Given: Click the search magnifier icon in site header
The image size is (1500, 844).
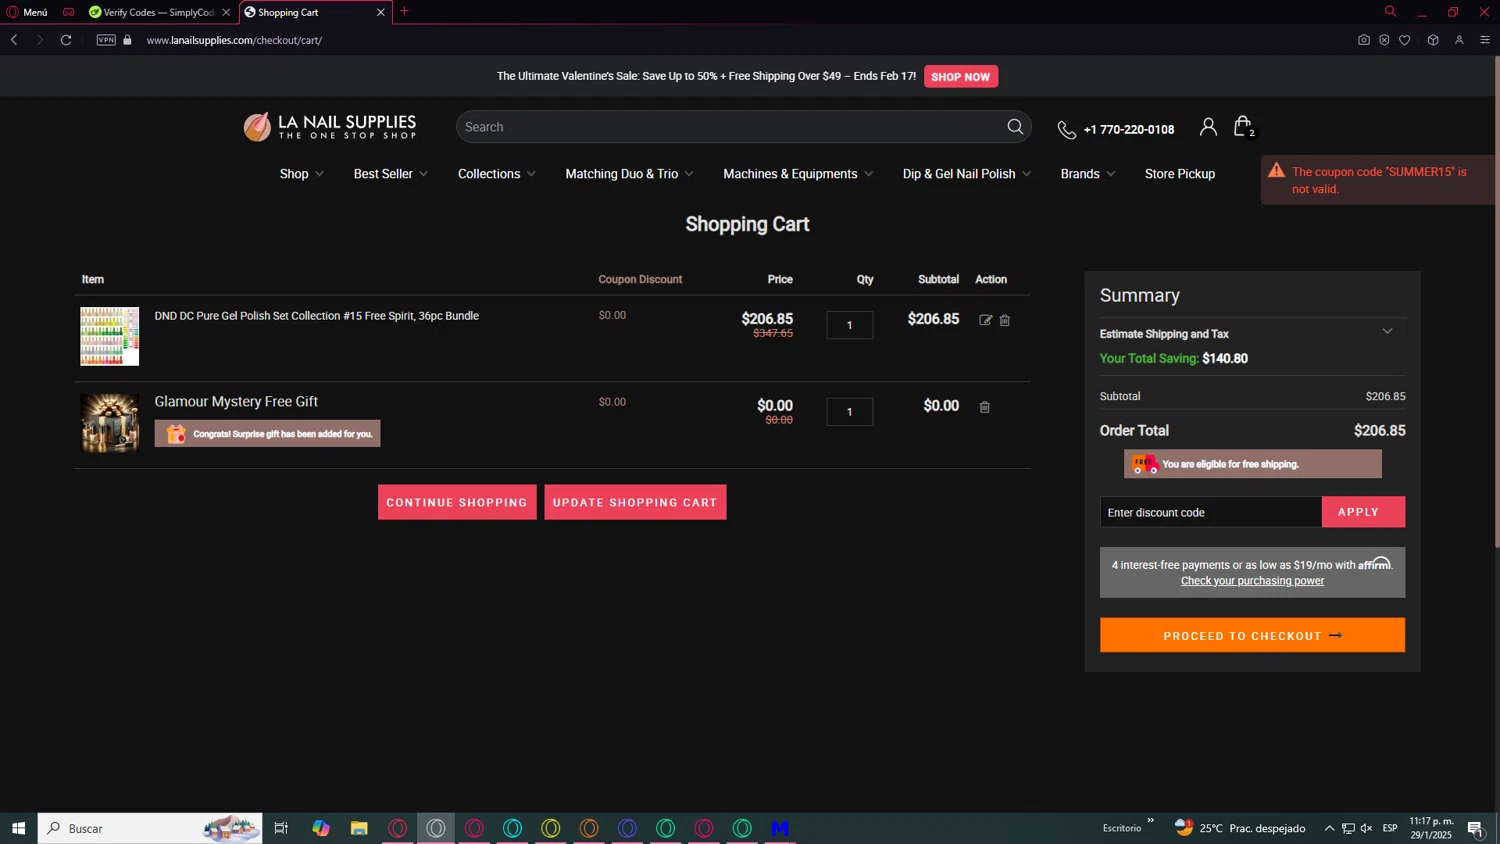Looking at the screenshot, I should (1015, 127).
